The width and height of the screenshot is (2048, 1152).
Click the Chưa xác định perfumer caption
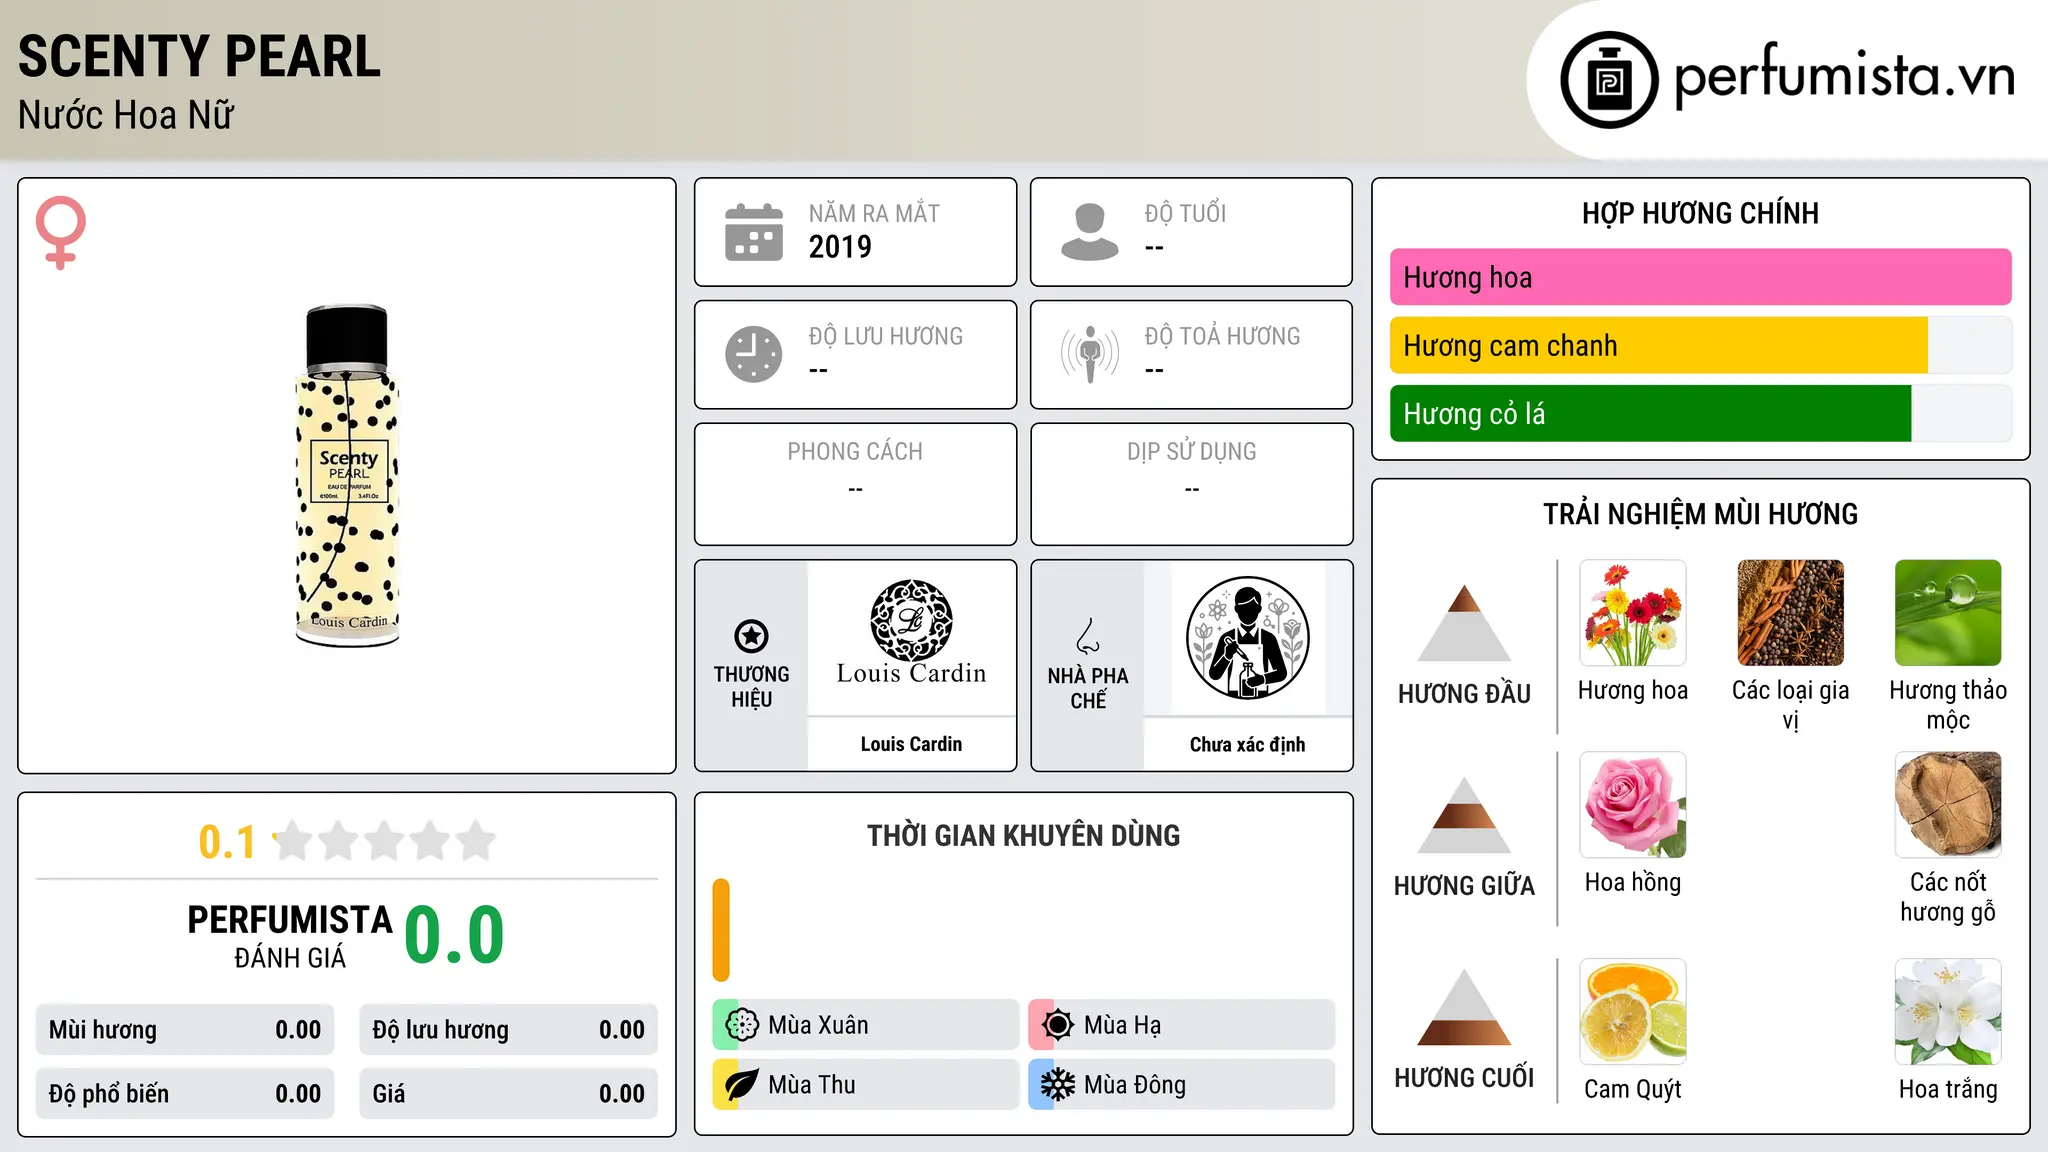click(1247, 744)
